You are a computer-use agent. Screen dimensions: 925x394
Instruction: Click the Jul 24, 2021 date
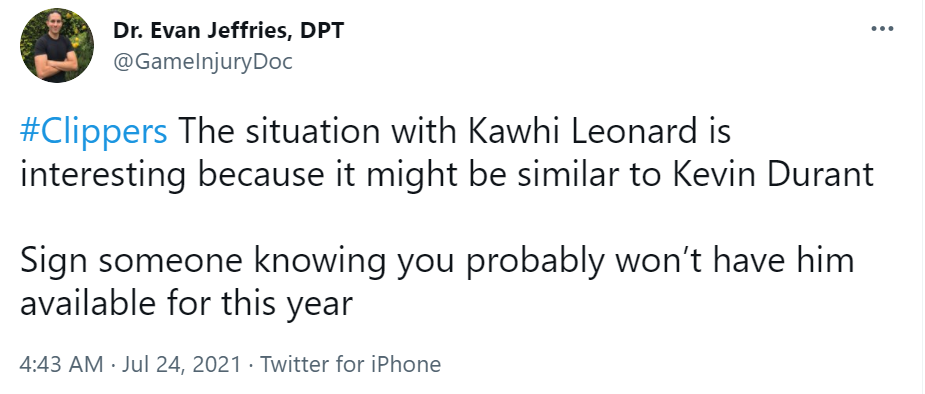[181, 364]
